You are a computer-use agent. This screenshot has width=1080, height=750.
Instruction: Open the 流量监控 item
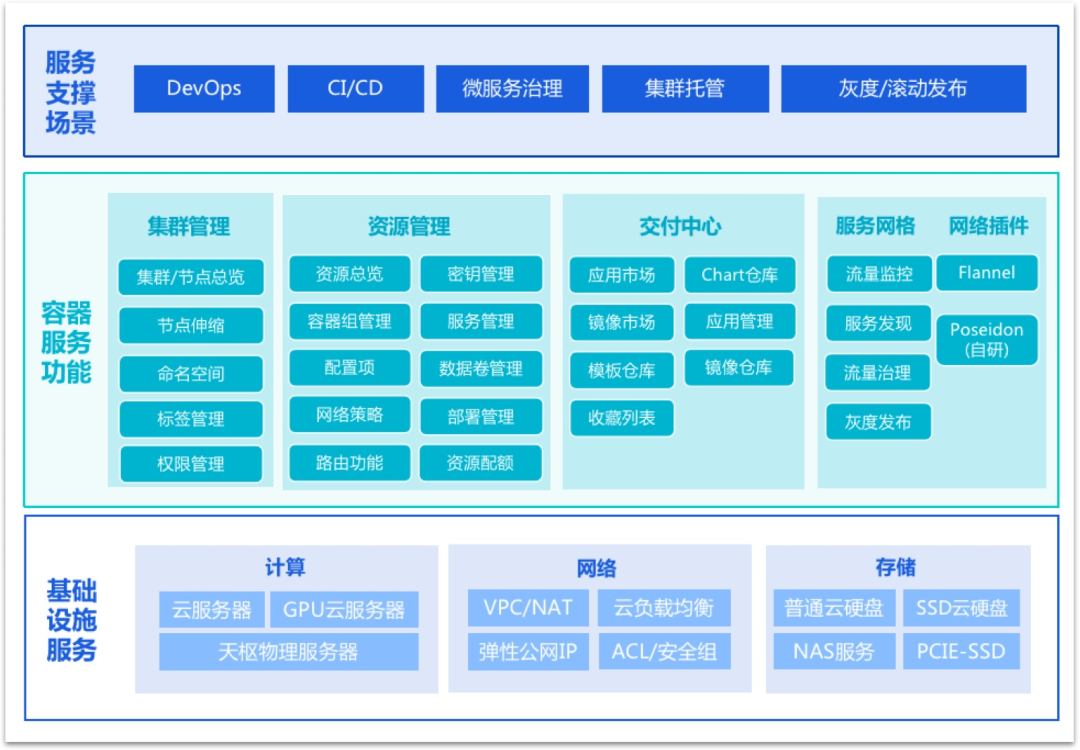(879, 274)
